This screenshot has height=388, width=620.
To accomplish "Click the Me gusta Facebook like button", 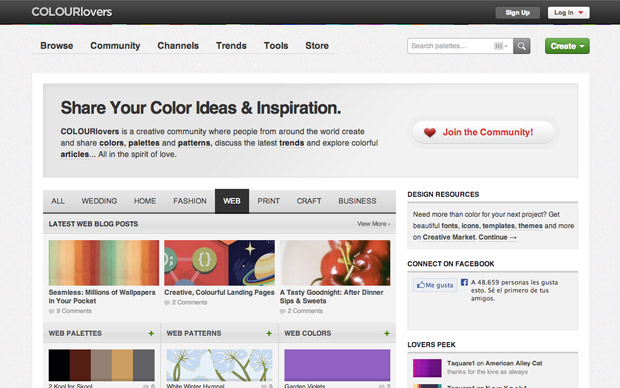I will point(435,285).
